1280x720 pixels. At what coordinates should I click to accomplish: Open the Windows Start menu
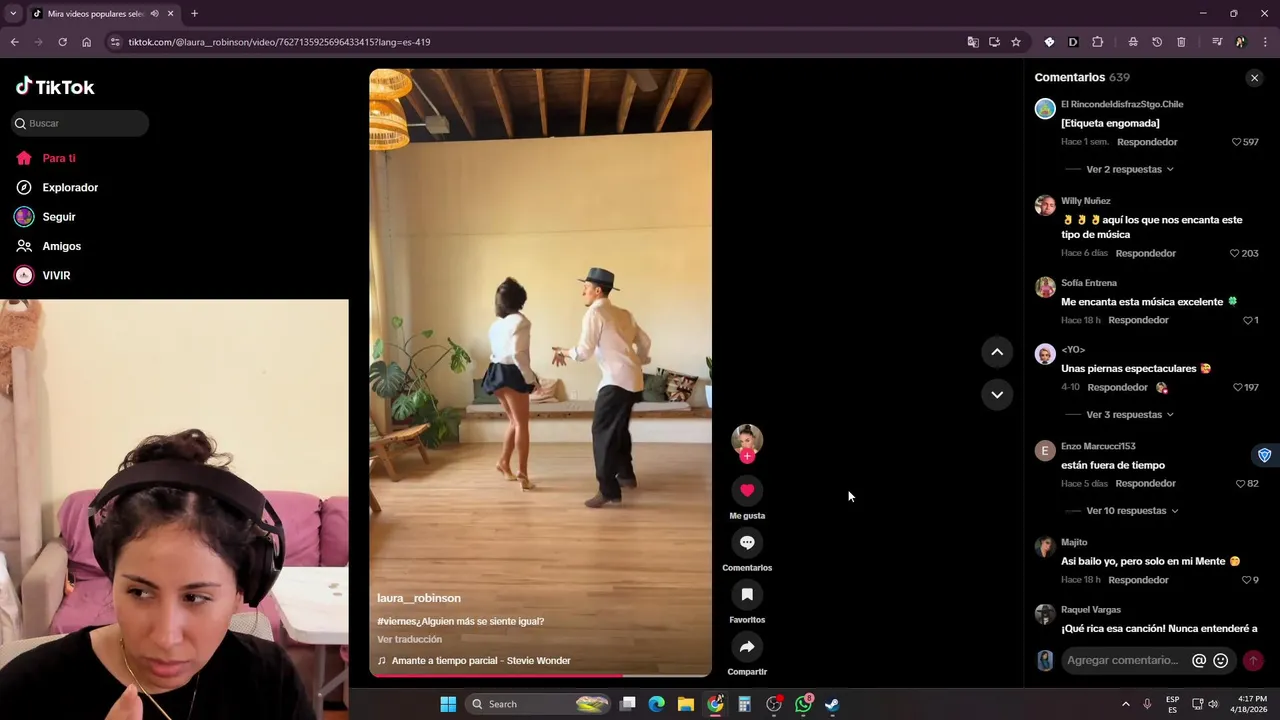(x=448, y=704)
